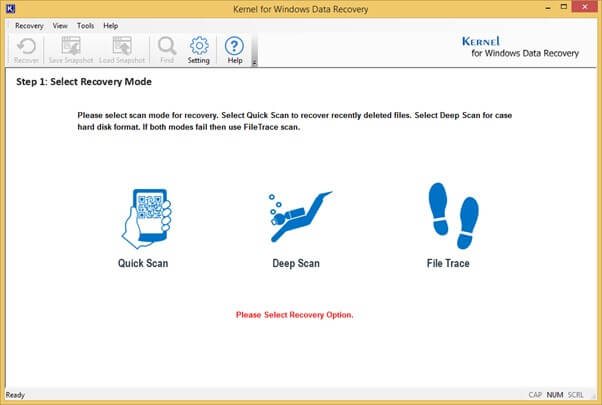Viewport: 602px width, 405px height.
Task: Open the Setting gear icon
Action: (199, 46)
